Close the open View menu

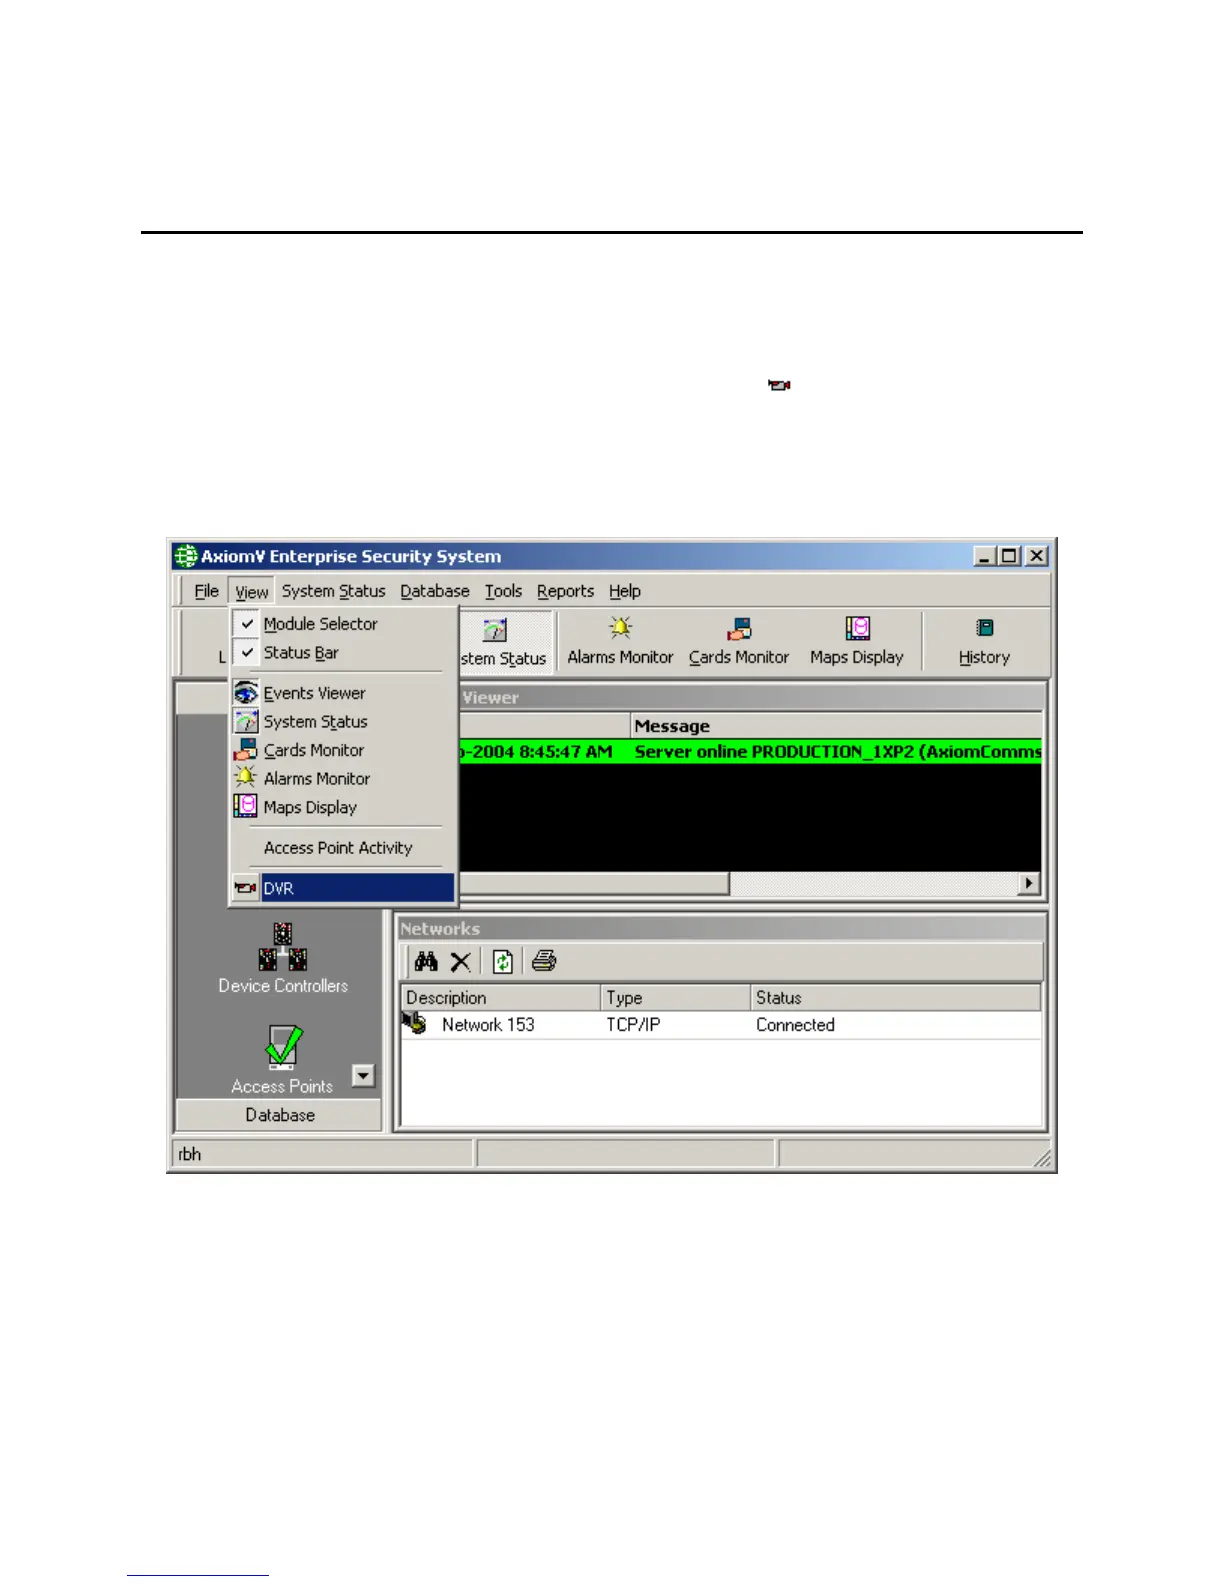pos(252,591)
